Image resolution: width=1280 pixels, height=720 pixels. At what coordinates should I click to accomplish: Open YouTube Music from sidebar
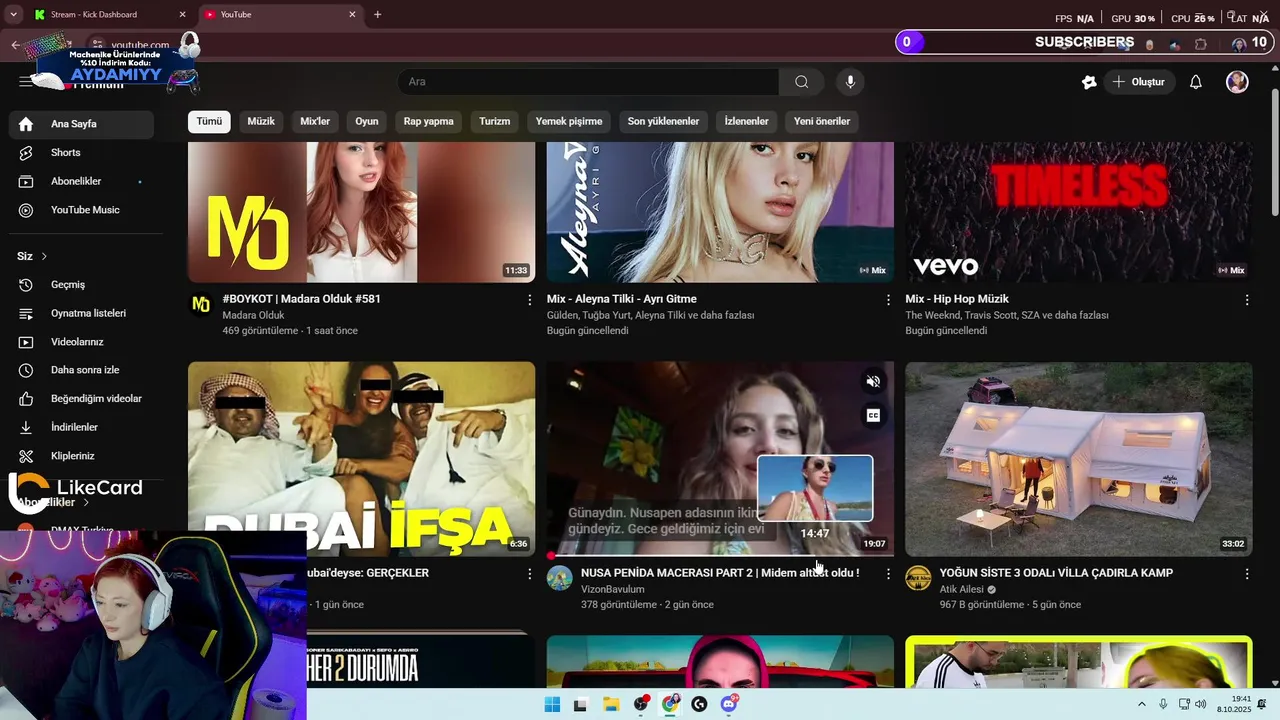point(81,210)
